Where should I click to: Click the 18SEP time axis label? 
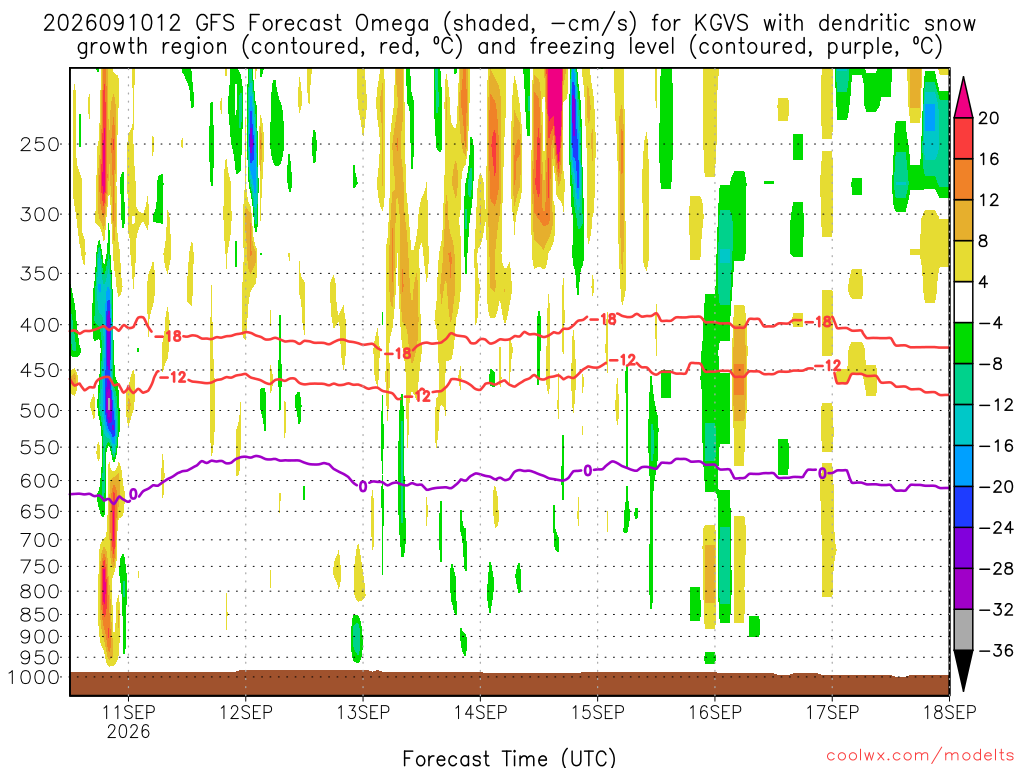(950, 712)
